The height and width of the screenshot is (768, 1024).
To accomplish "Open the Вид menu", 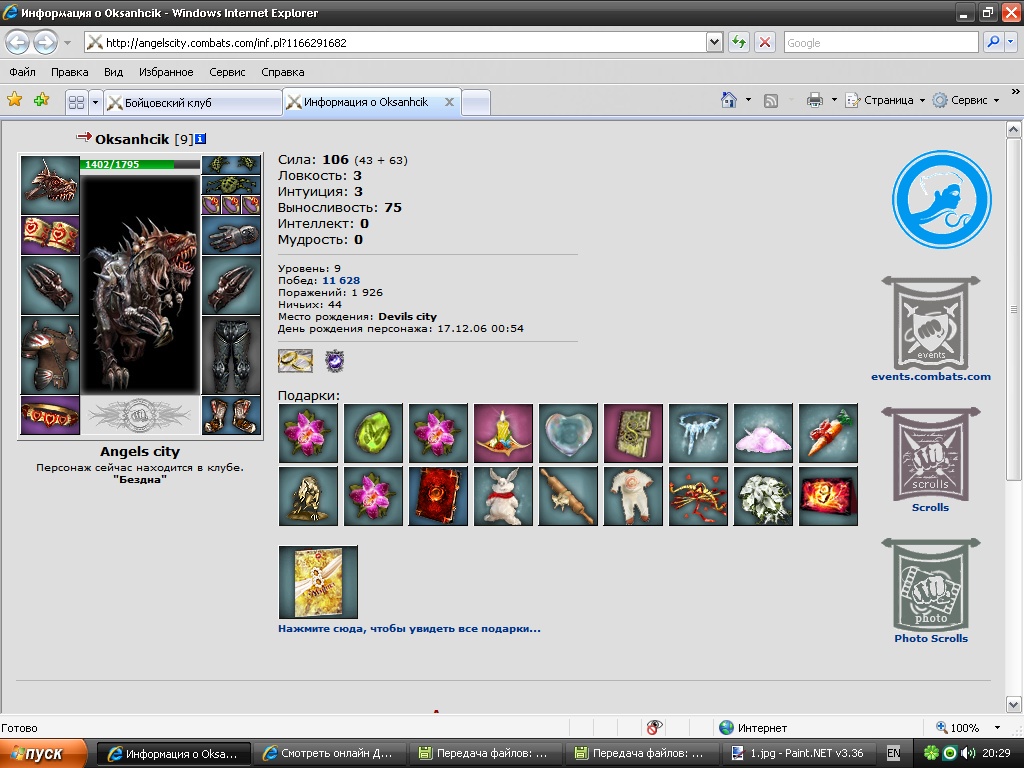I will tap(114, 72).
